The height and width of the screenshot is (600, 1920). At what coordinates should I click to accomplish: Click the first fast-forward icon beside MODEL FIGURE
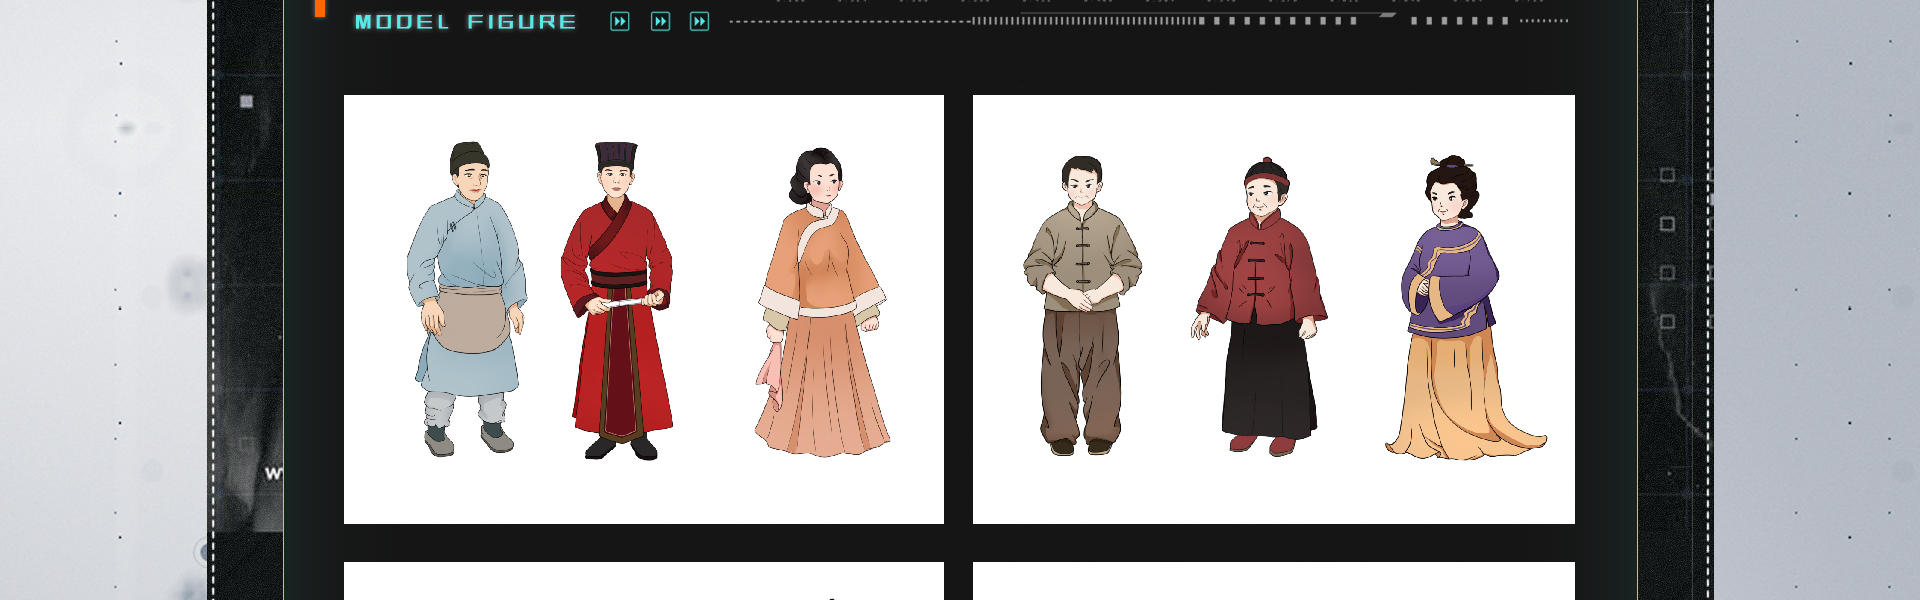point(620,22)
